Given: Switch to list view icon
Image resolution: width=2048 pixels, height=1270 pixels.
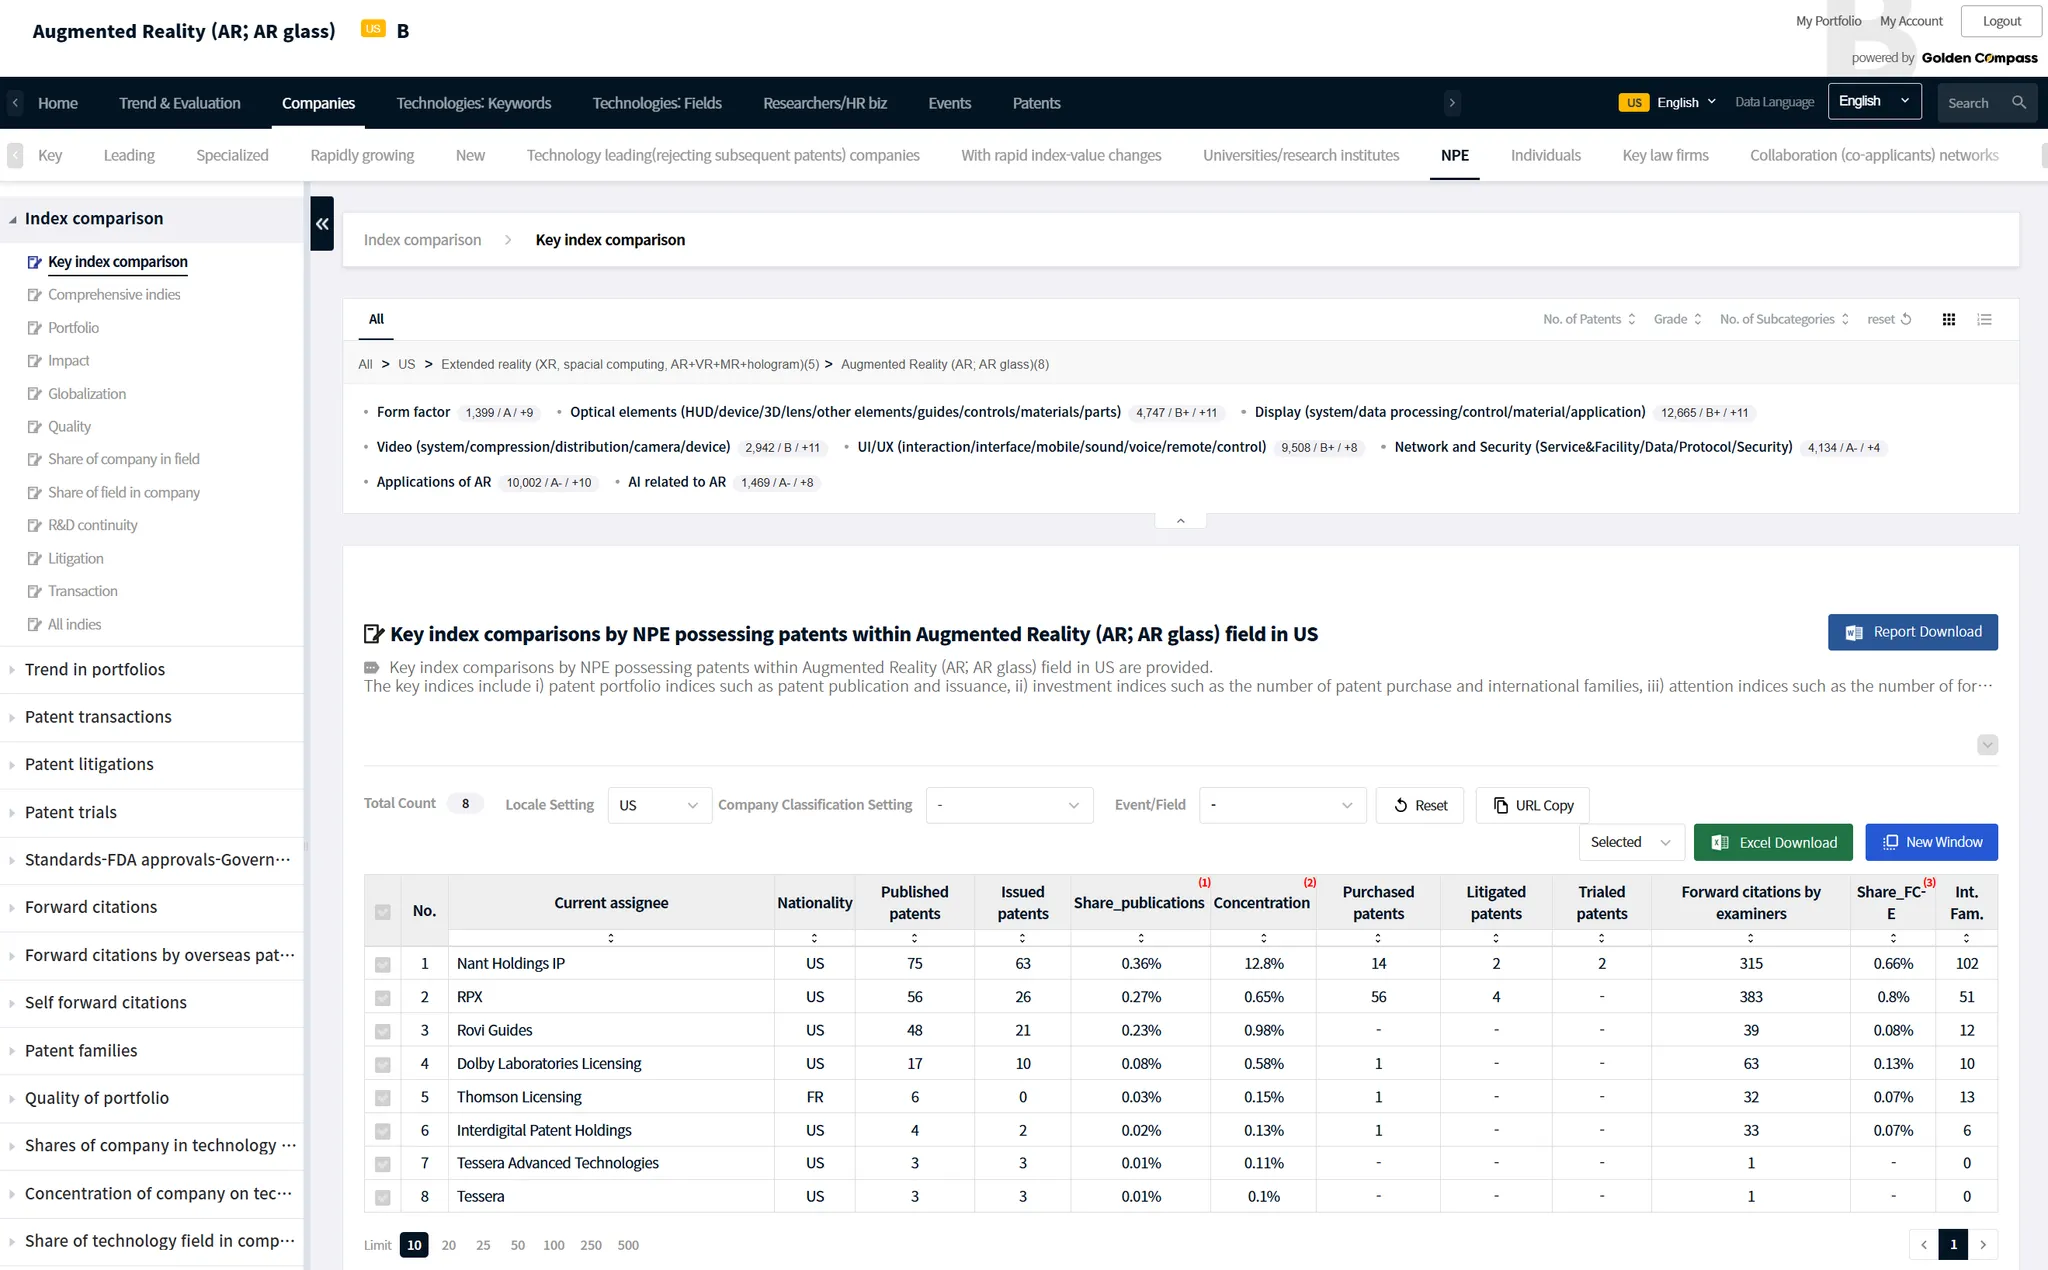Looking at the screenshot, I should (1984, 319).
